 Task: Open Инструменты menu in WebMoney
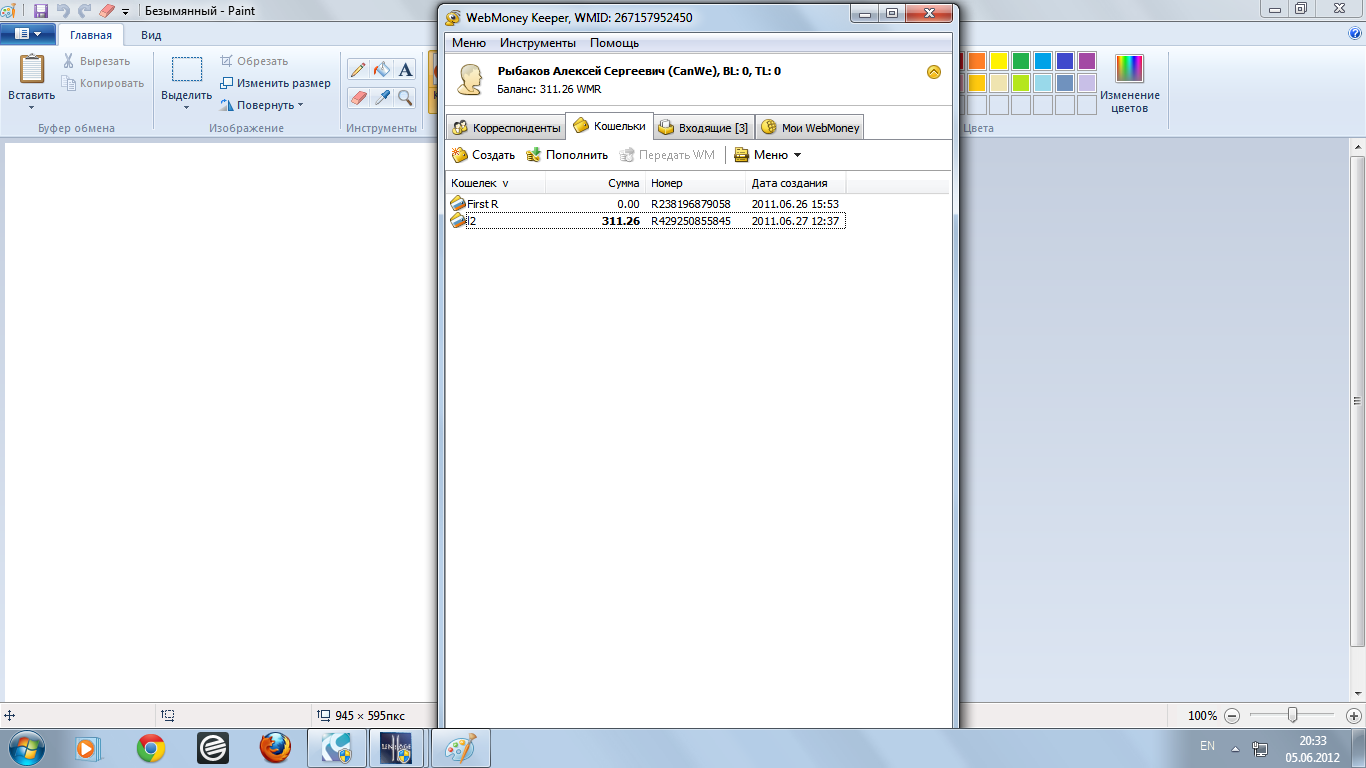coord(538,43)
